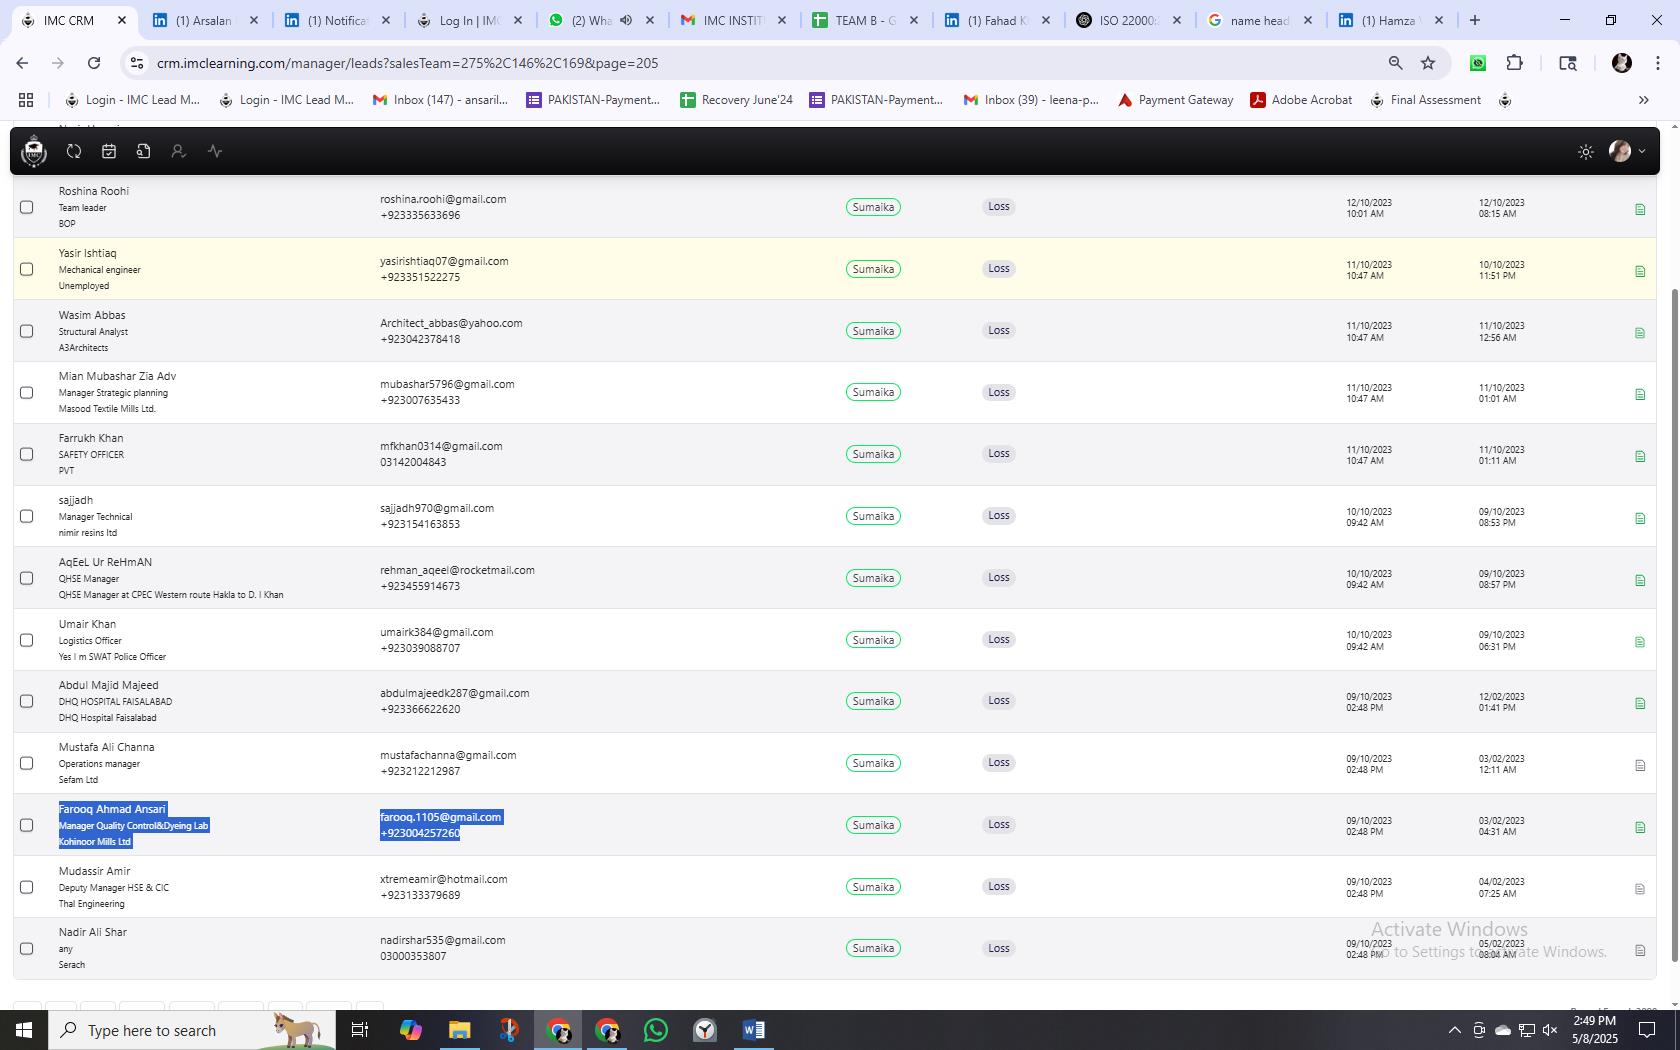Screen dimensions: 1680x1050
Task: Click Sumaika badge in Nadir Ali Shar row
Action: coord(873,948)
